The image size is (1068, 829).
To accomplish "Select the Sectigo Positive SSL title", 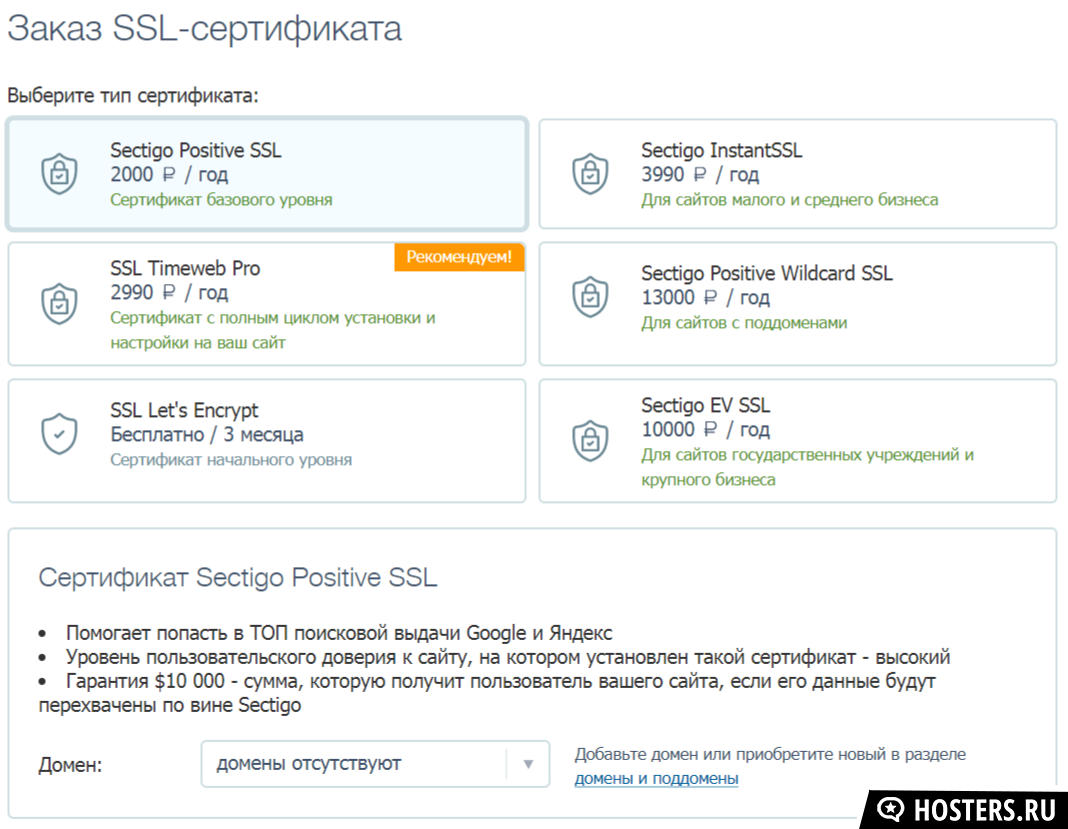I will [x=195, y=150].
